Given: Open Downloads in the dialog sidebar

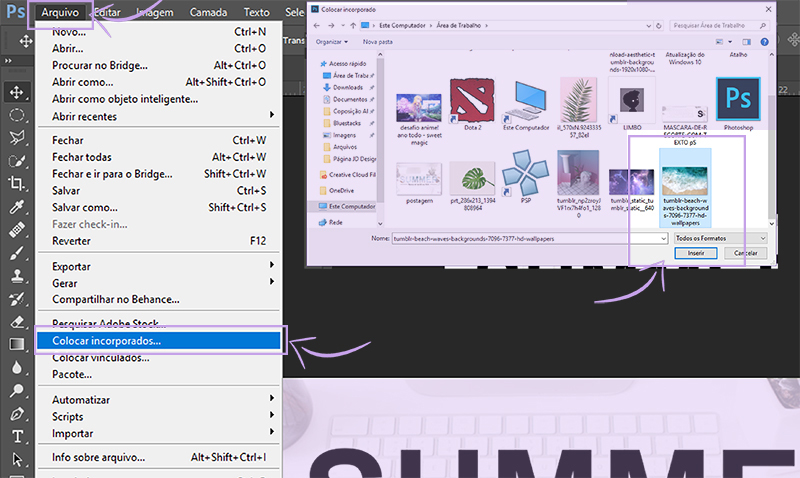Looking at the screenshot, I should click(x=348, y=87).
